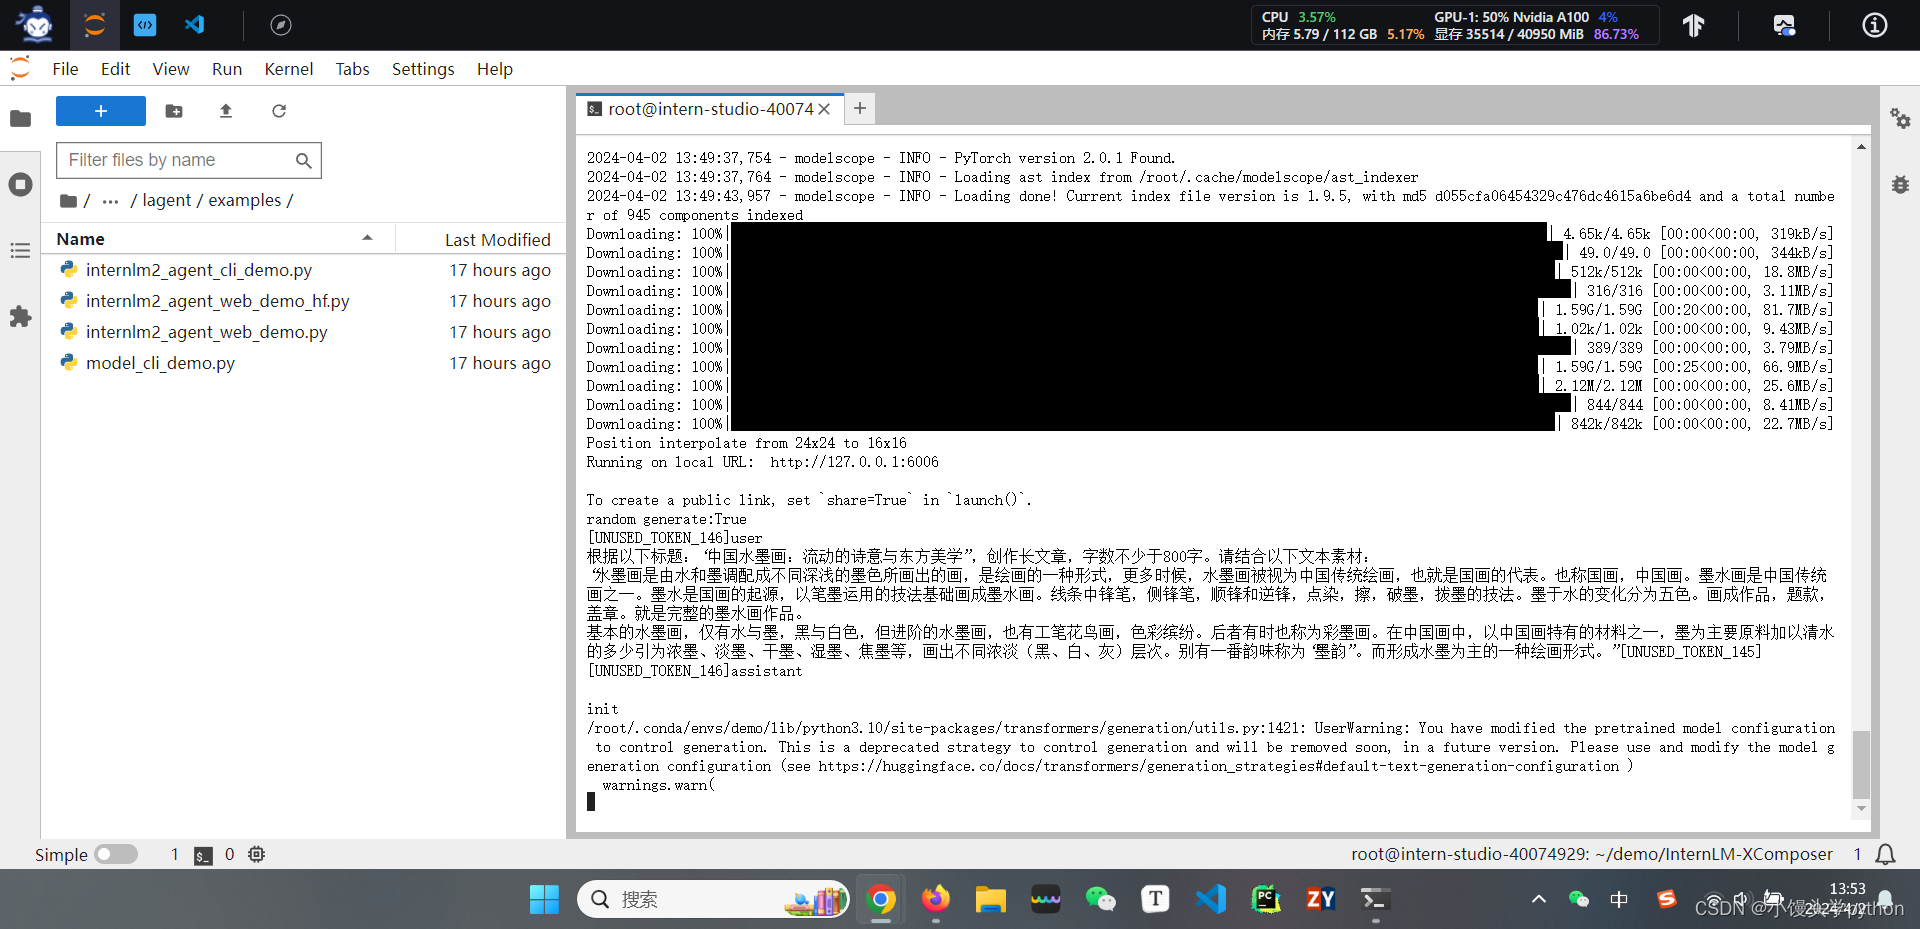
Task: Toggle the Simple interface mode switch
Action: click(x=116, y=854)
